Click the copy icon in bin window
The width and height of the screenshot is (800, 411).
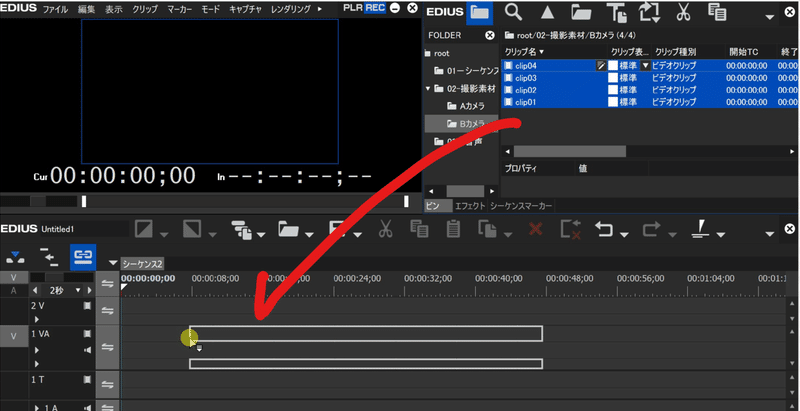pyautogui.click(x=717, y=13)
